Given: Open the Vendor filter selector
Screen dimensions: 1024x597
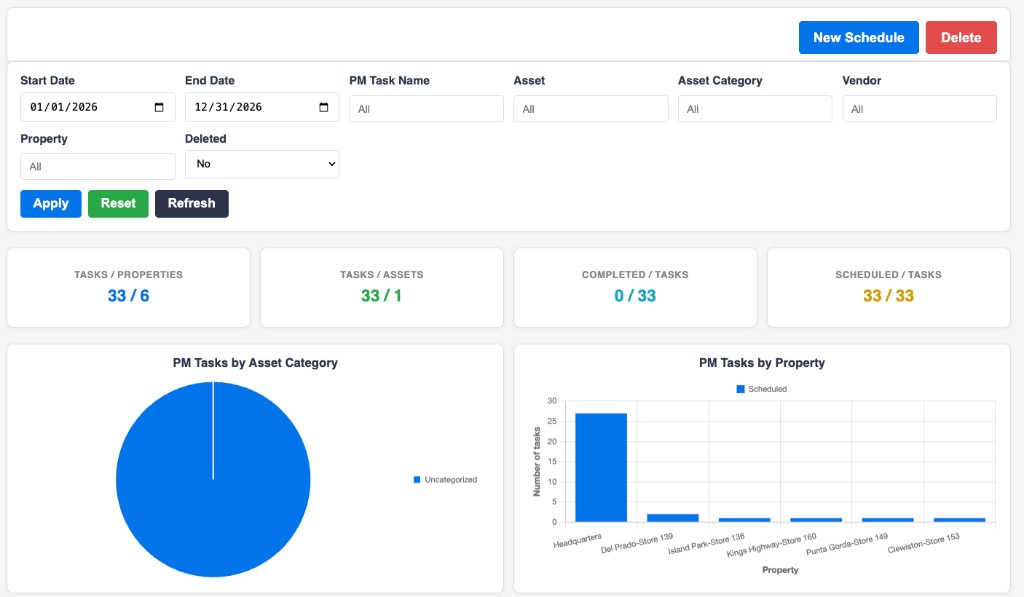Looking at the screenshot, I should (920, 109).
